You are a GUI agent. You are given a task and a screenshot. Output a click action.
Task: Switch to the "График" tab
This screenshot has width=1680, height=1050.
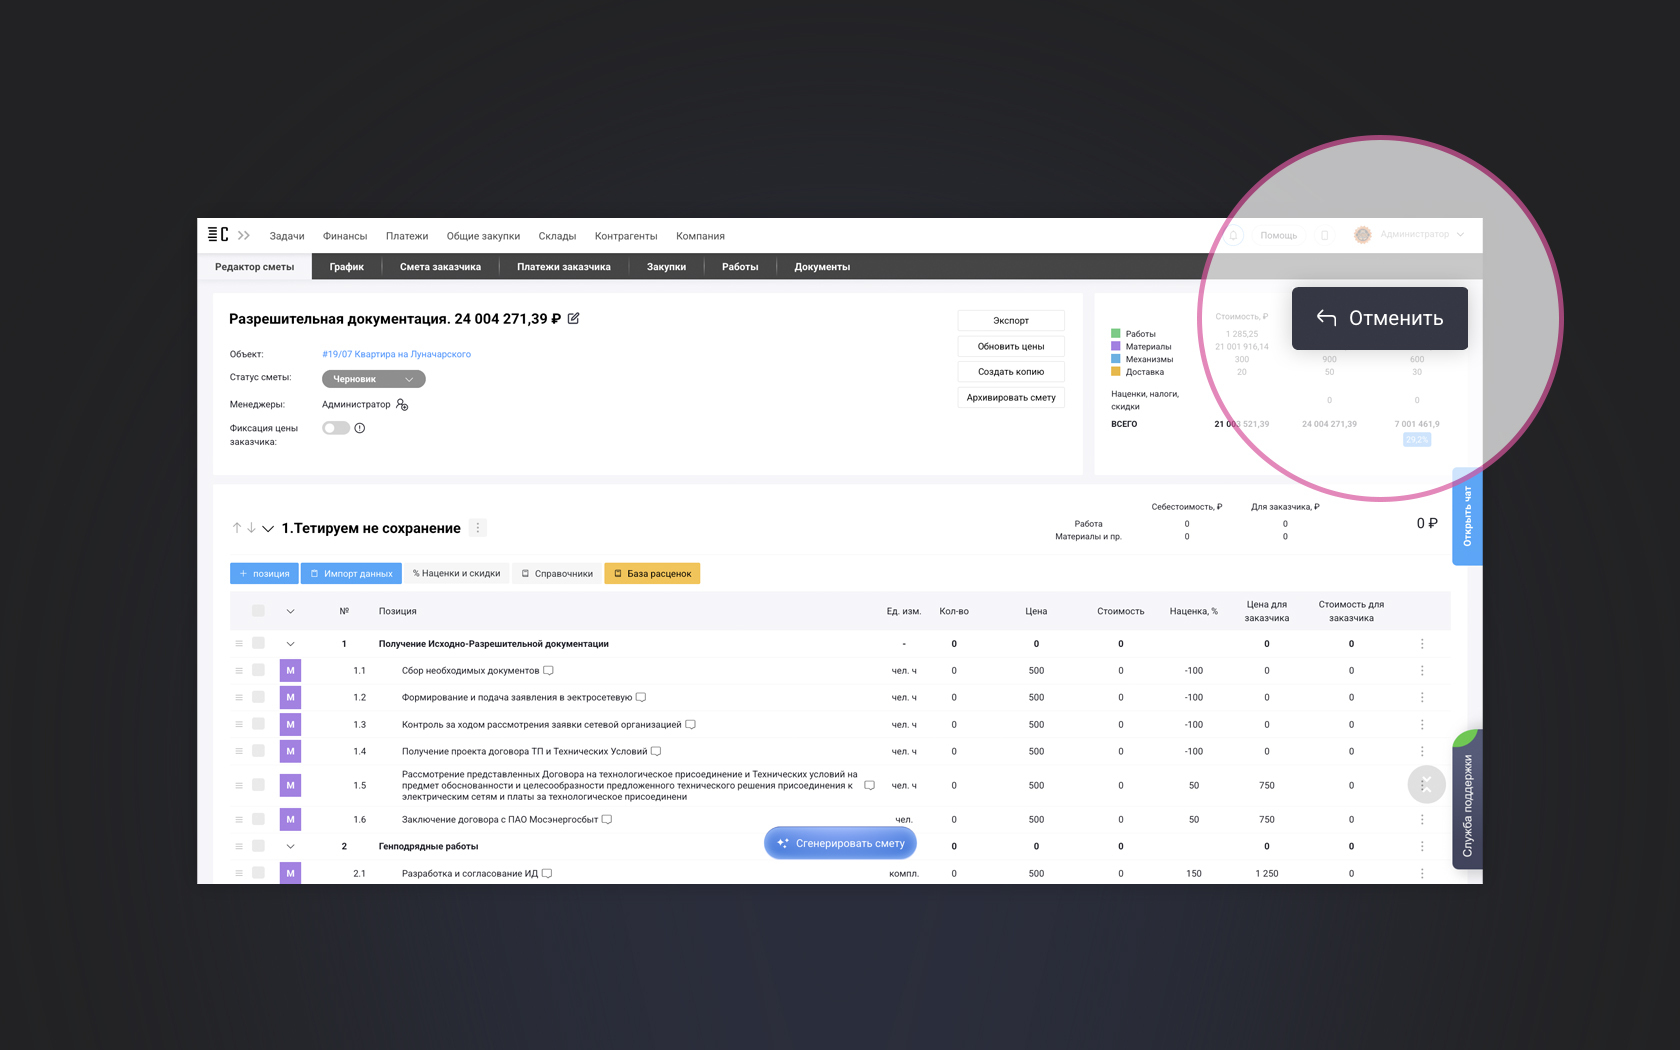coord(347,267)
